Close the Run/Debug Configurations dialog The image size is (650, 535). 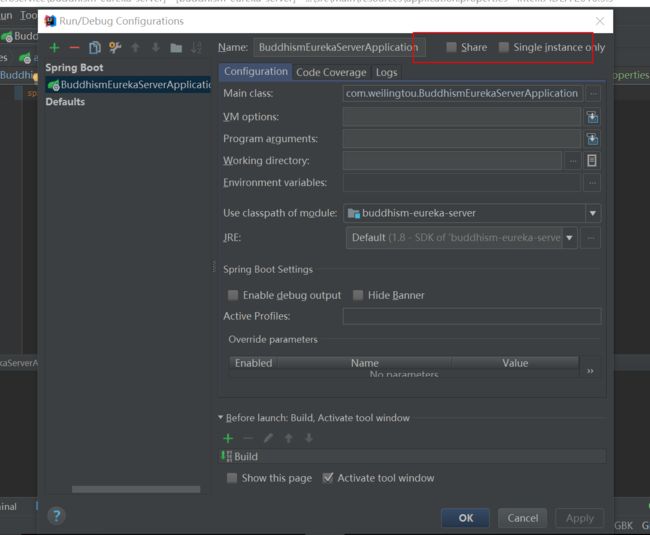click(x=599, y=21)
